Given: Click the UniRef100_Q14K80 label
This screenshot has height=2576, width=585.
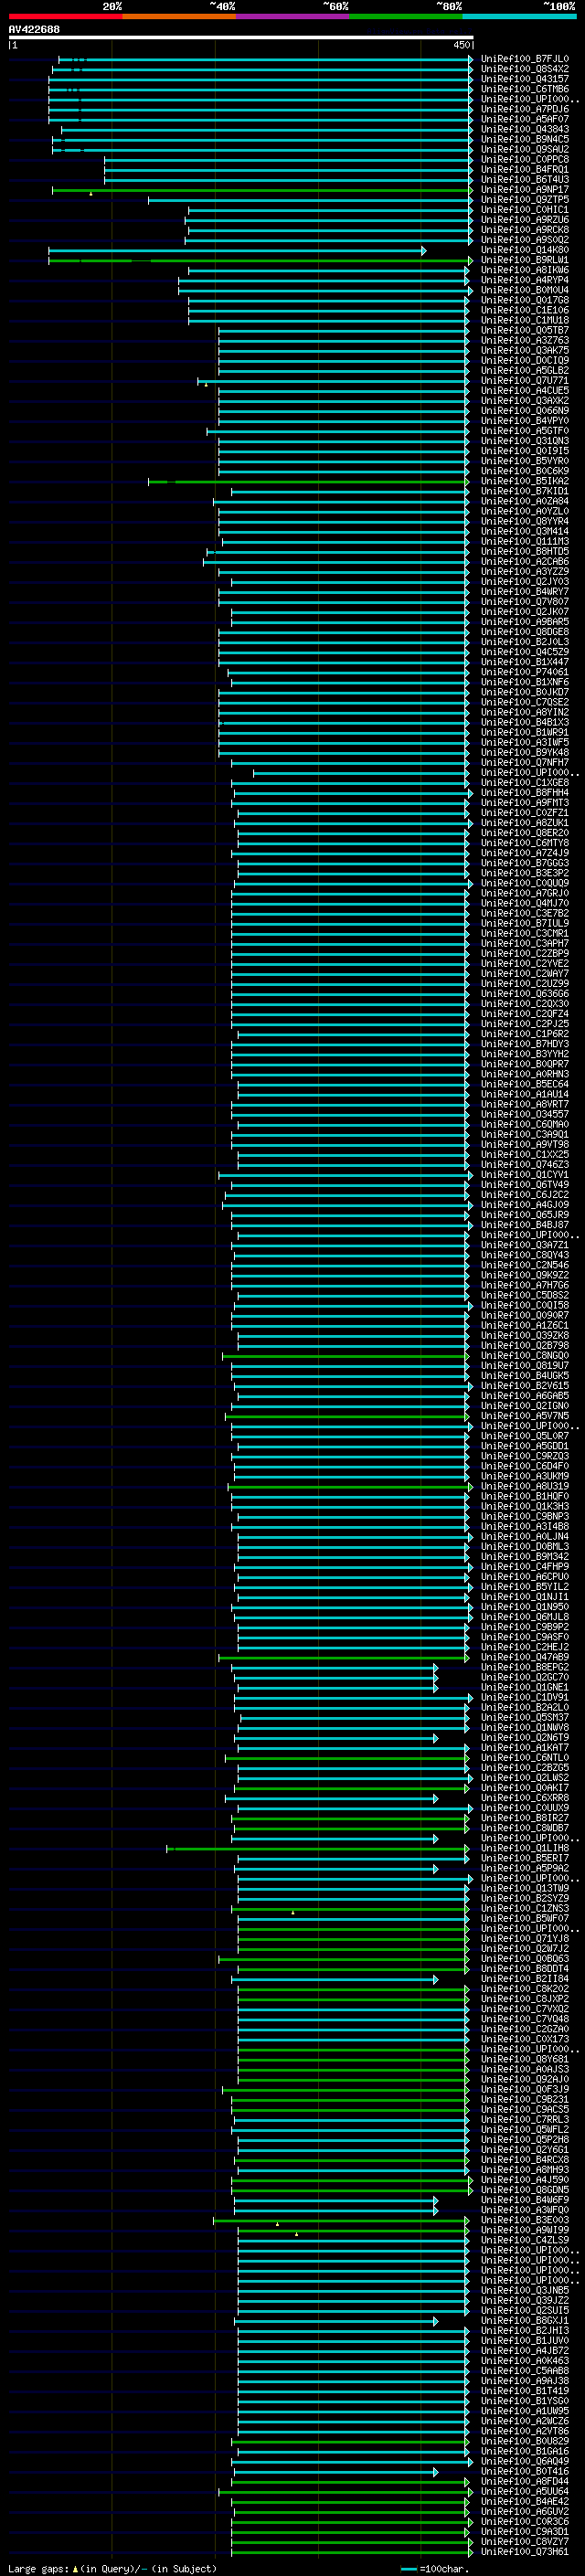Looking at the screenshot, I should (x=524, y=250).
